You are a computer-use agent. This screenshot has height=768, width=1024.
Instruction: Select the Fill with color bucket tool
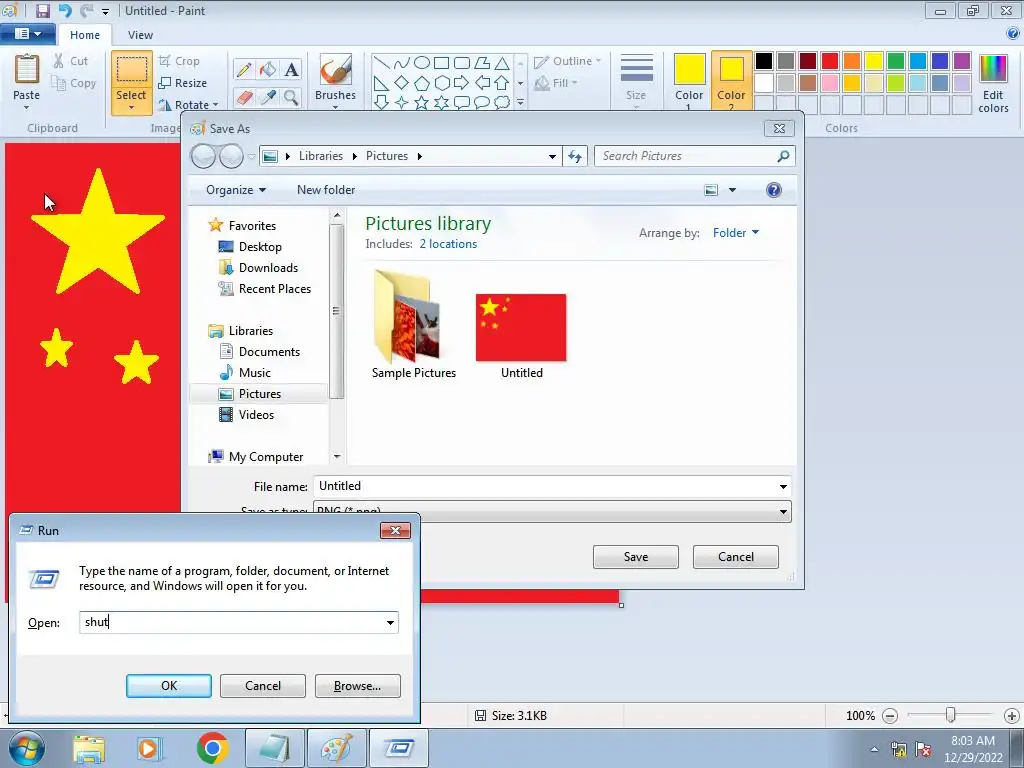(x=268, y=69)
